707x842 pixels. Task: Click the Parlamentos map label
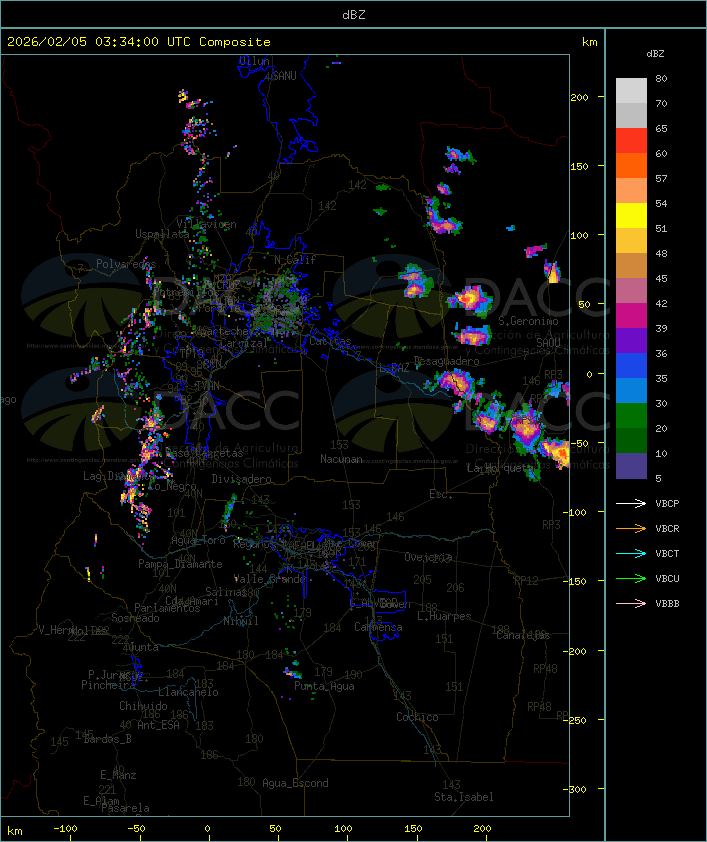[167, 608]
